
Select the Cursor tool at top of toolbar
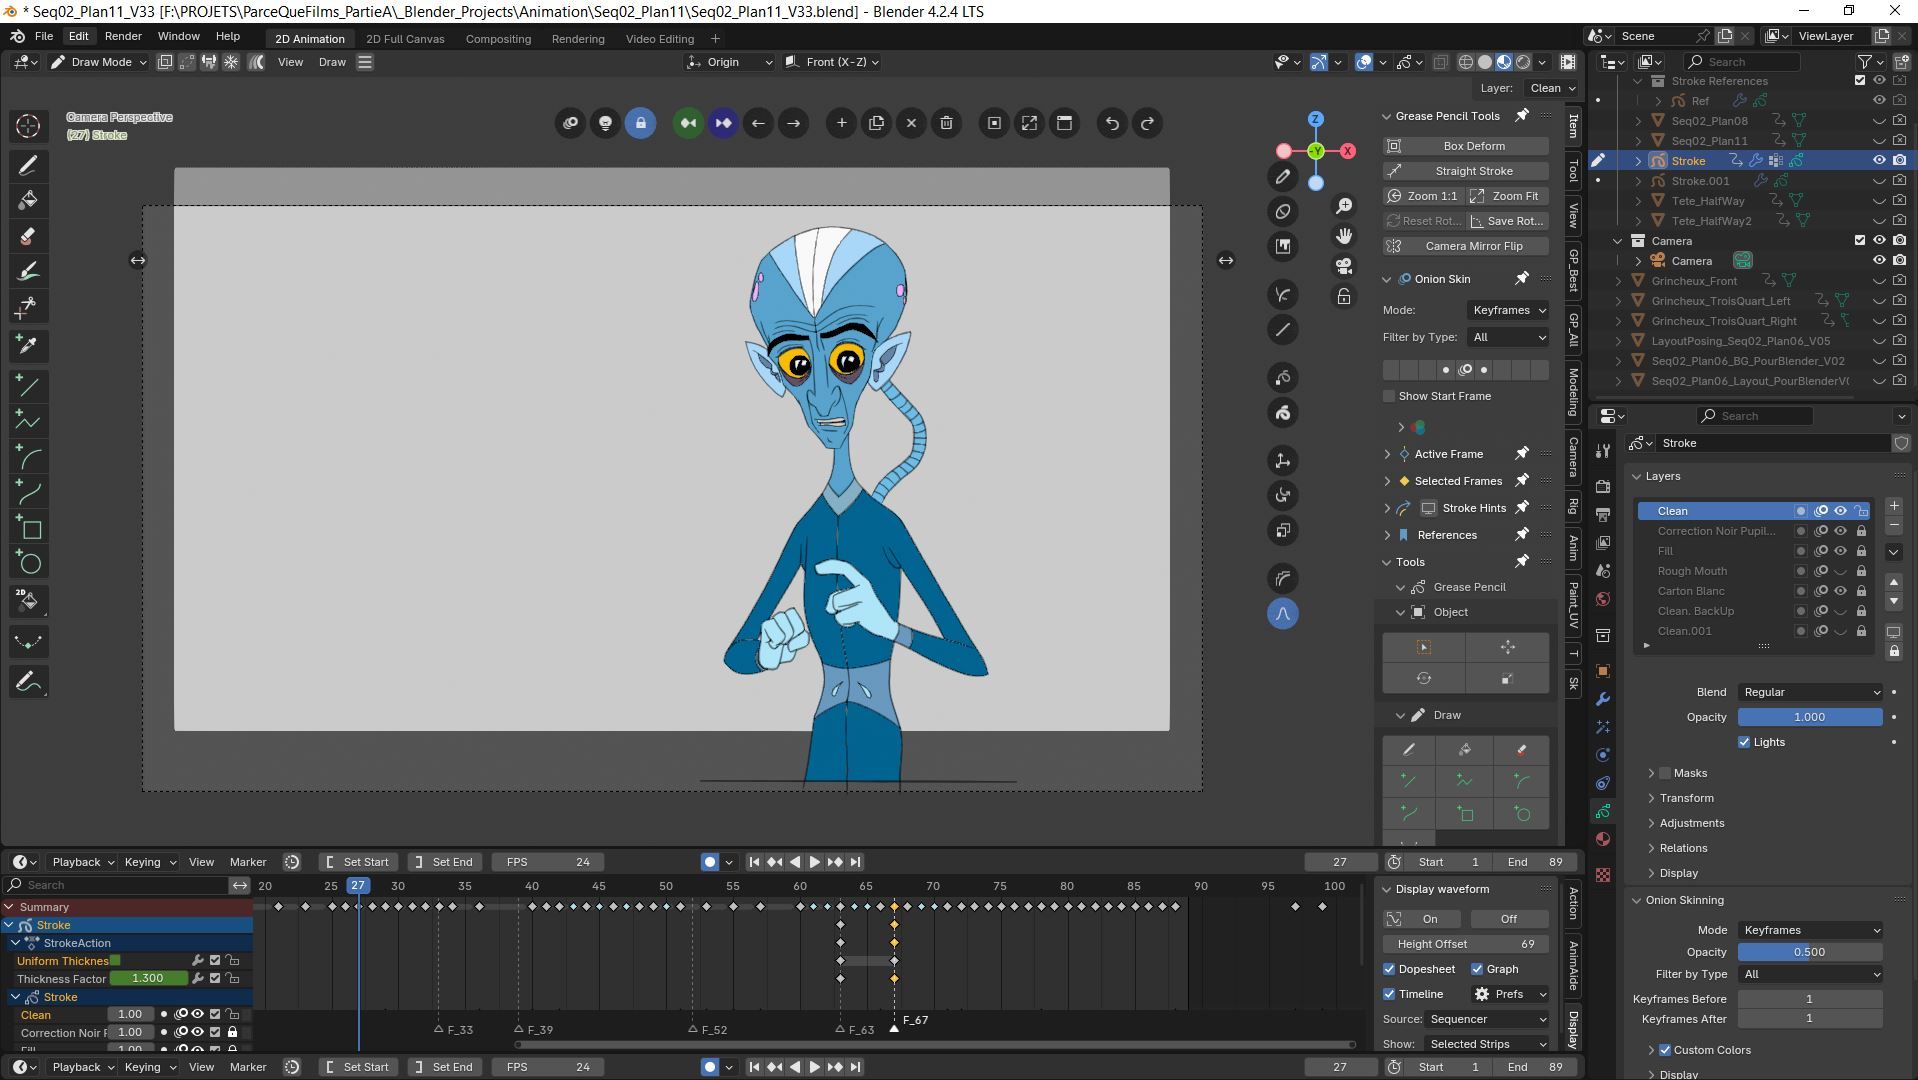pyautogui.click(x=28, y=125)
